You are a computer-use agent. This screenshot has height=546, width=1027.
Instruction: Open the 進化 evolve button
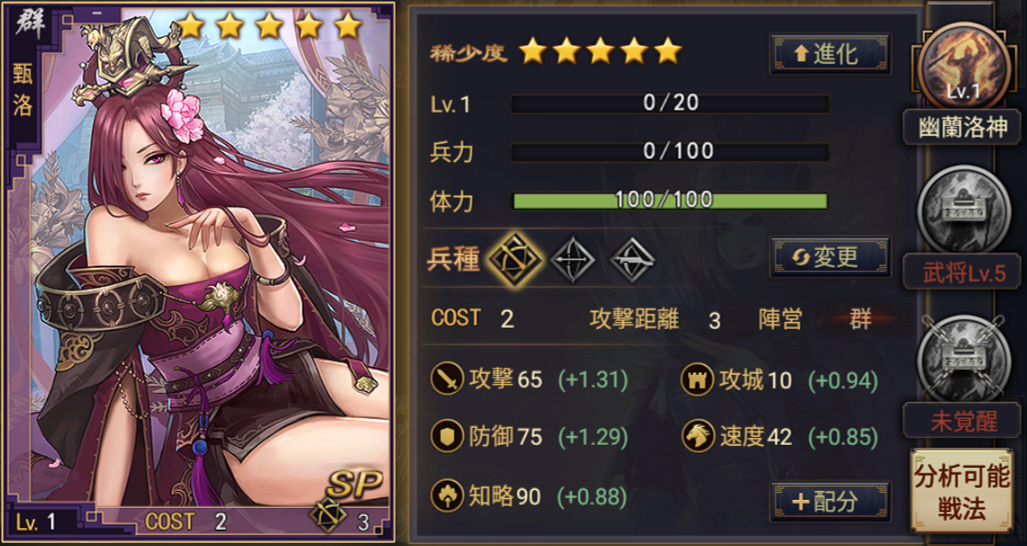831,54
